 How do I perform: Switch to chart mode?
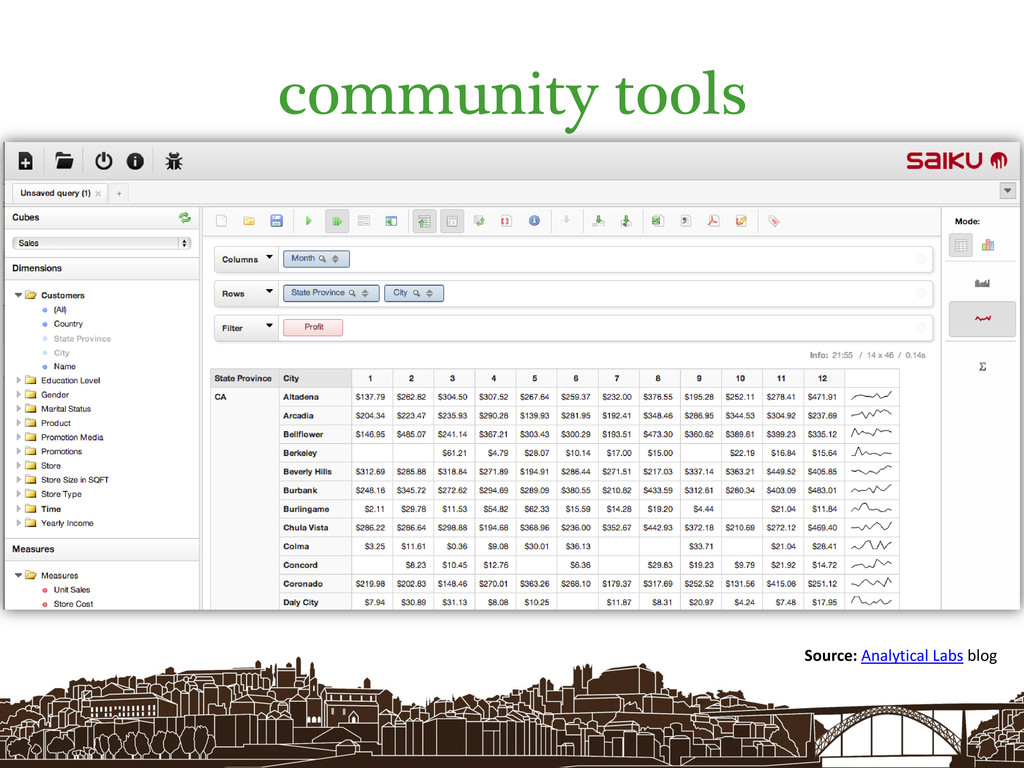(988, 245)
